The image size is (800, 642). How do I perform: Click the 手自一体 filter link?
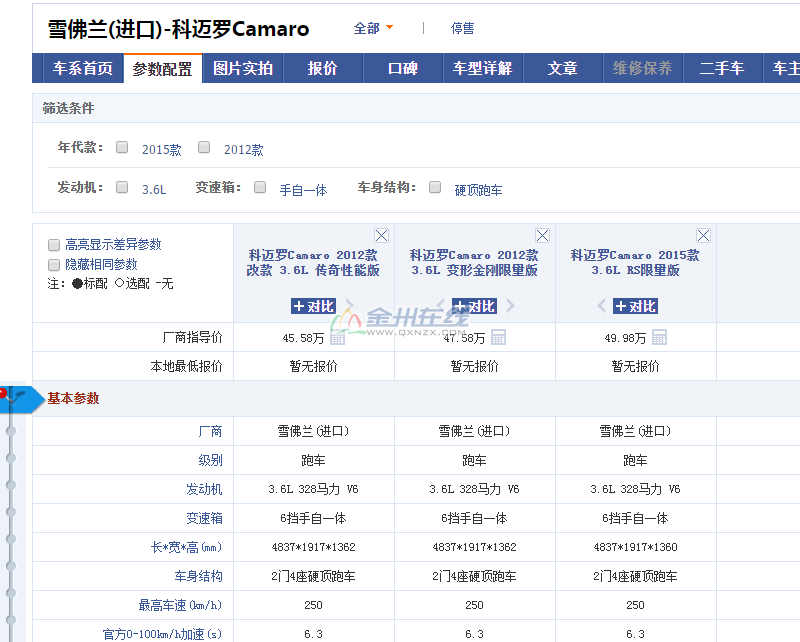(304, 190)
